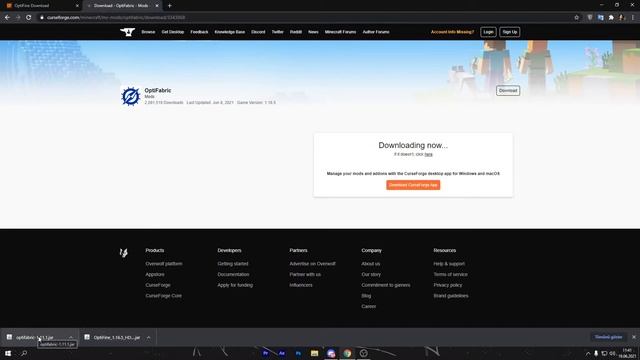
Task: Open Brand guidelines footer link
Action: click(x=451, y=296)
